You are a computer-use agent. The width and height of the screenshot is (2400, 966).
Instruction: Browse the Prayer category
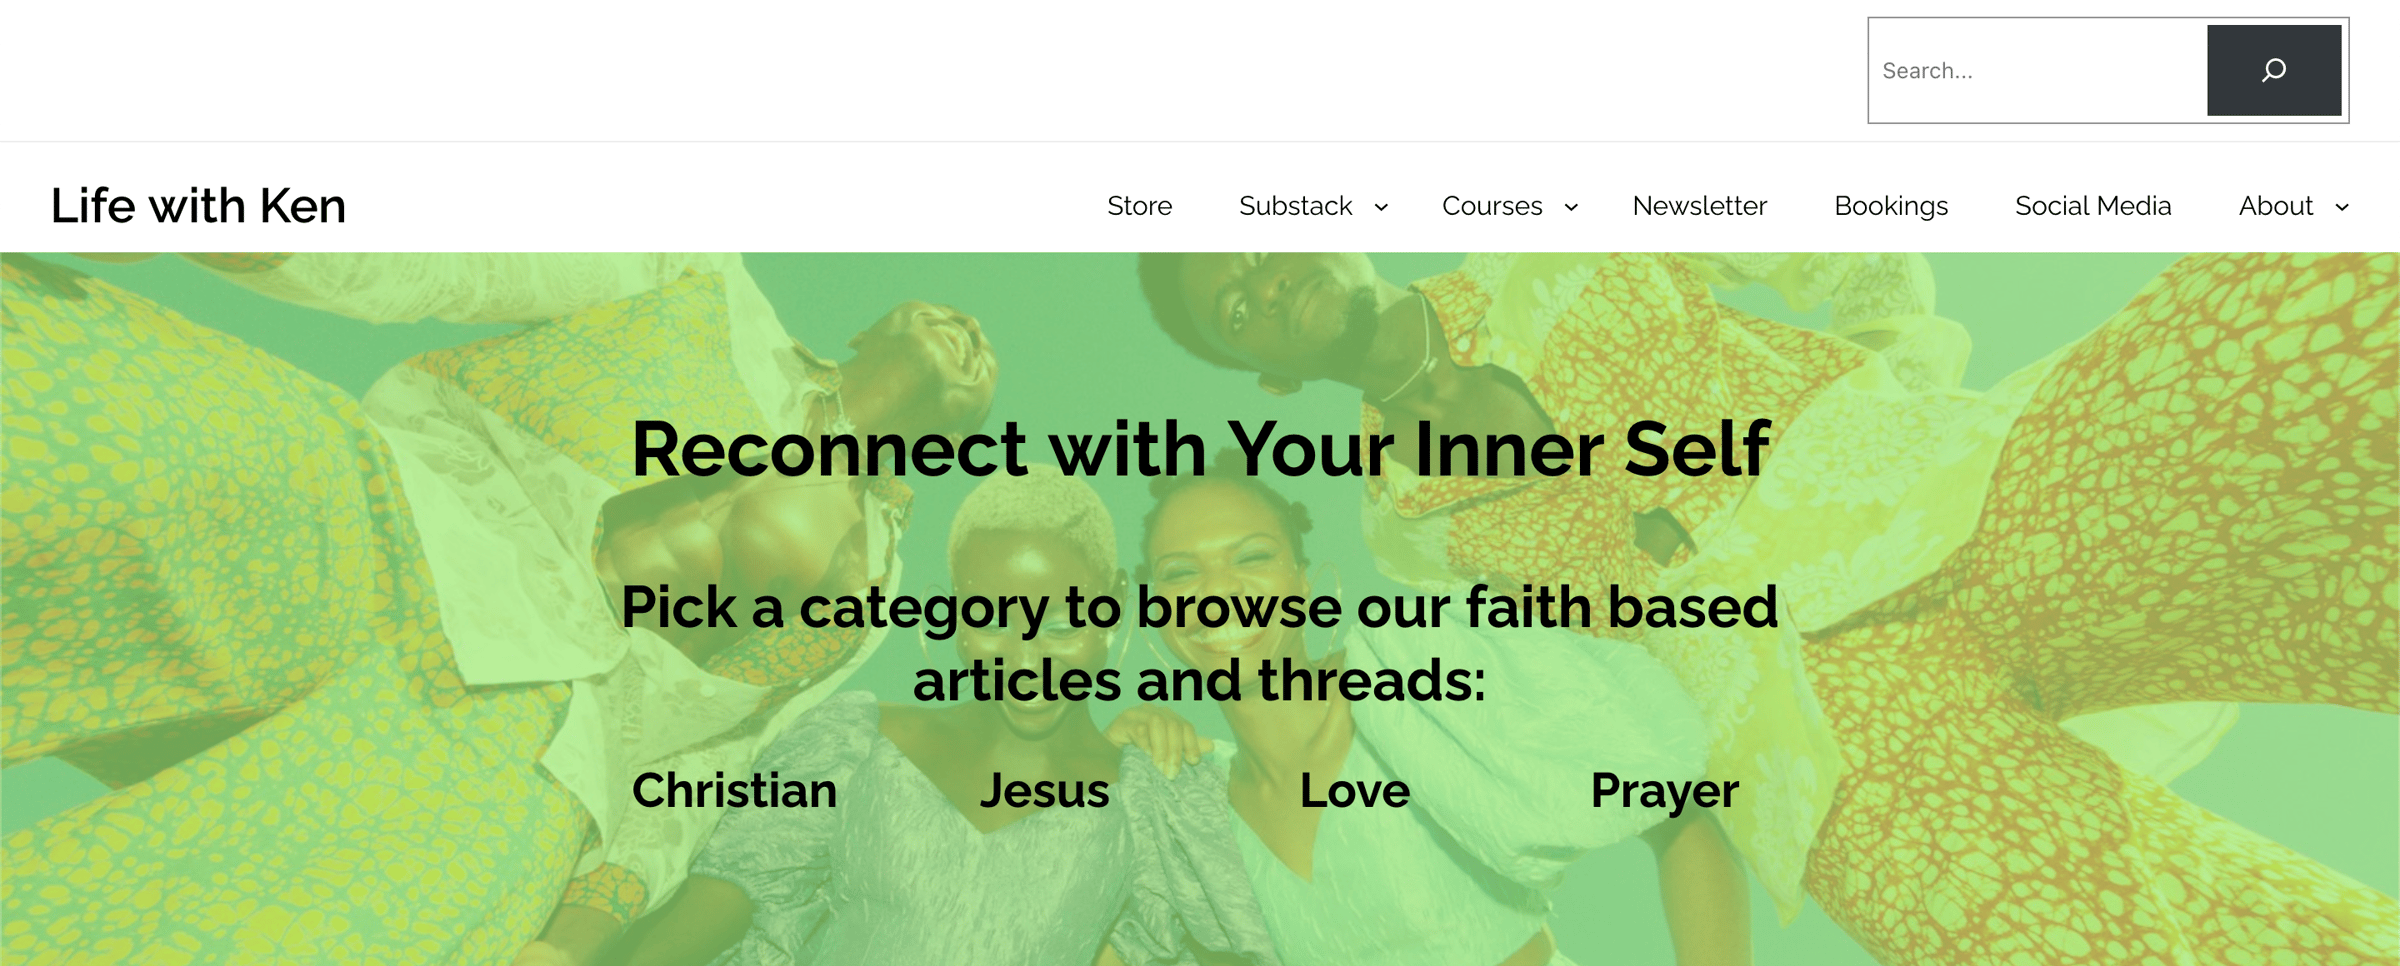(x=1664, y=792)
